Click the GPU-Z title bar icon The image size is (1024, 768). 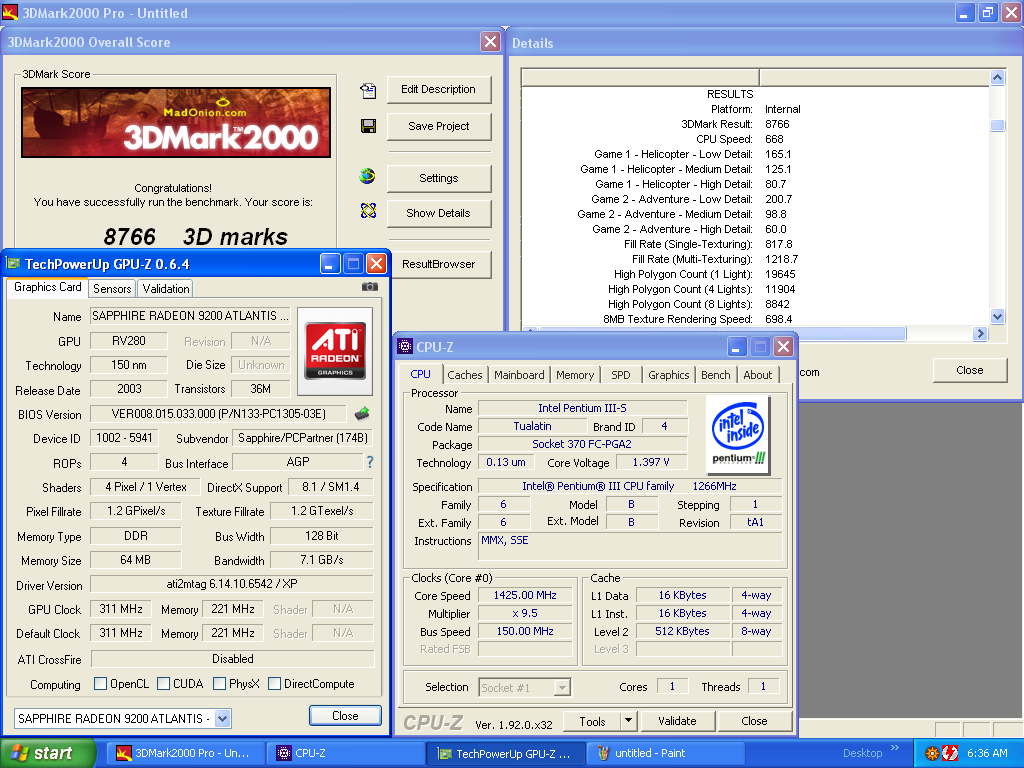tap(13, 263)
